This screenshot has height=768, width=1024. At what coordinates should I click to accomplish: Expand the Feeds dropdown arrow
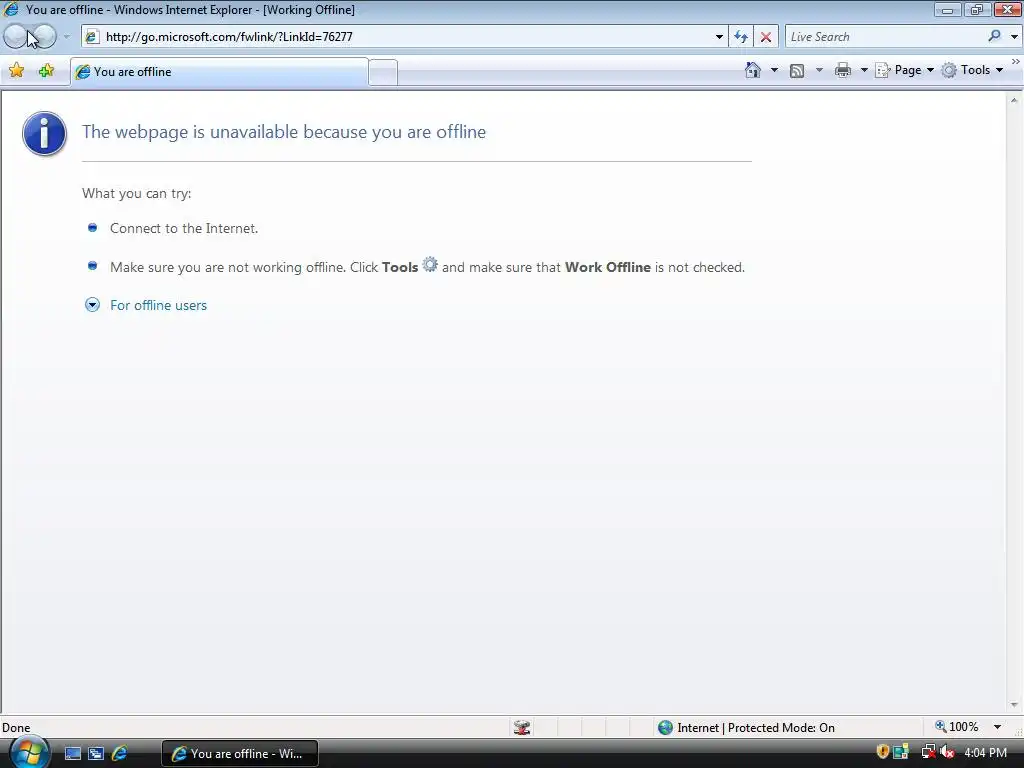820,70
